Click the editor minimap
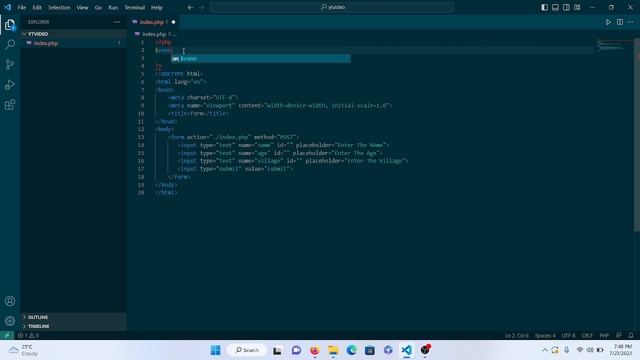The width and height of the screenshot is (640, 360). [611, 45]
